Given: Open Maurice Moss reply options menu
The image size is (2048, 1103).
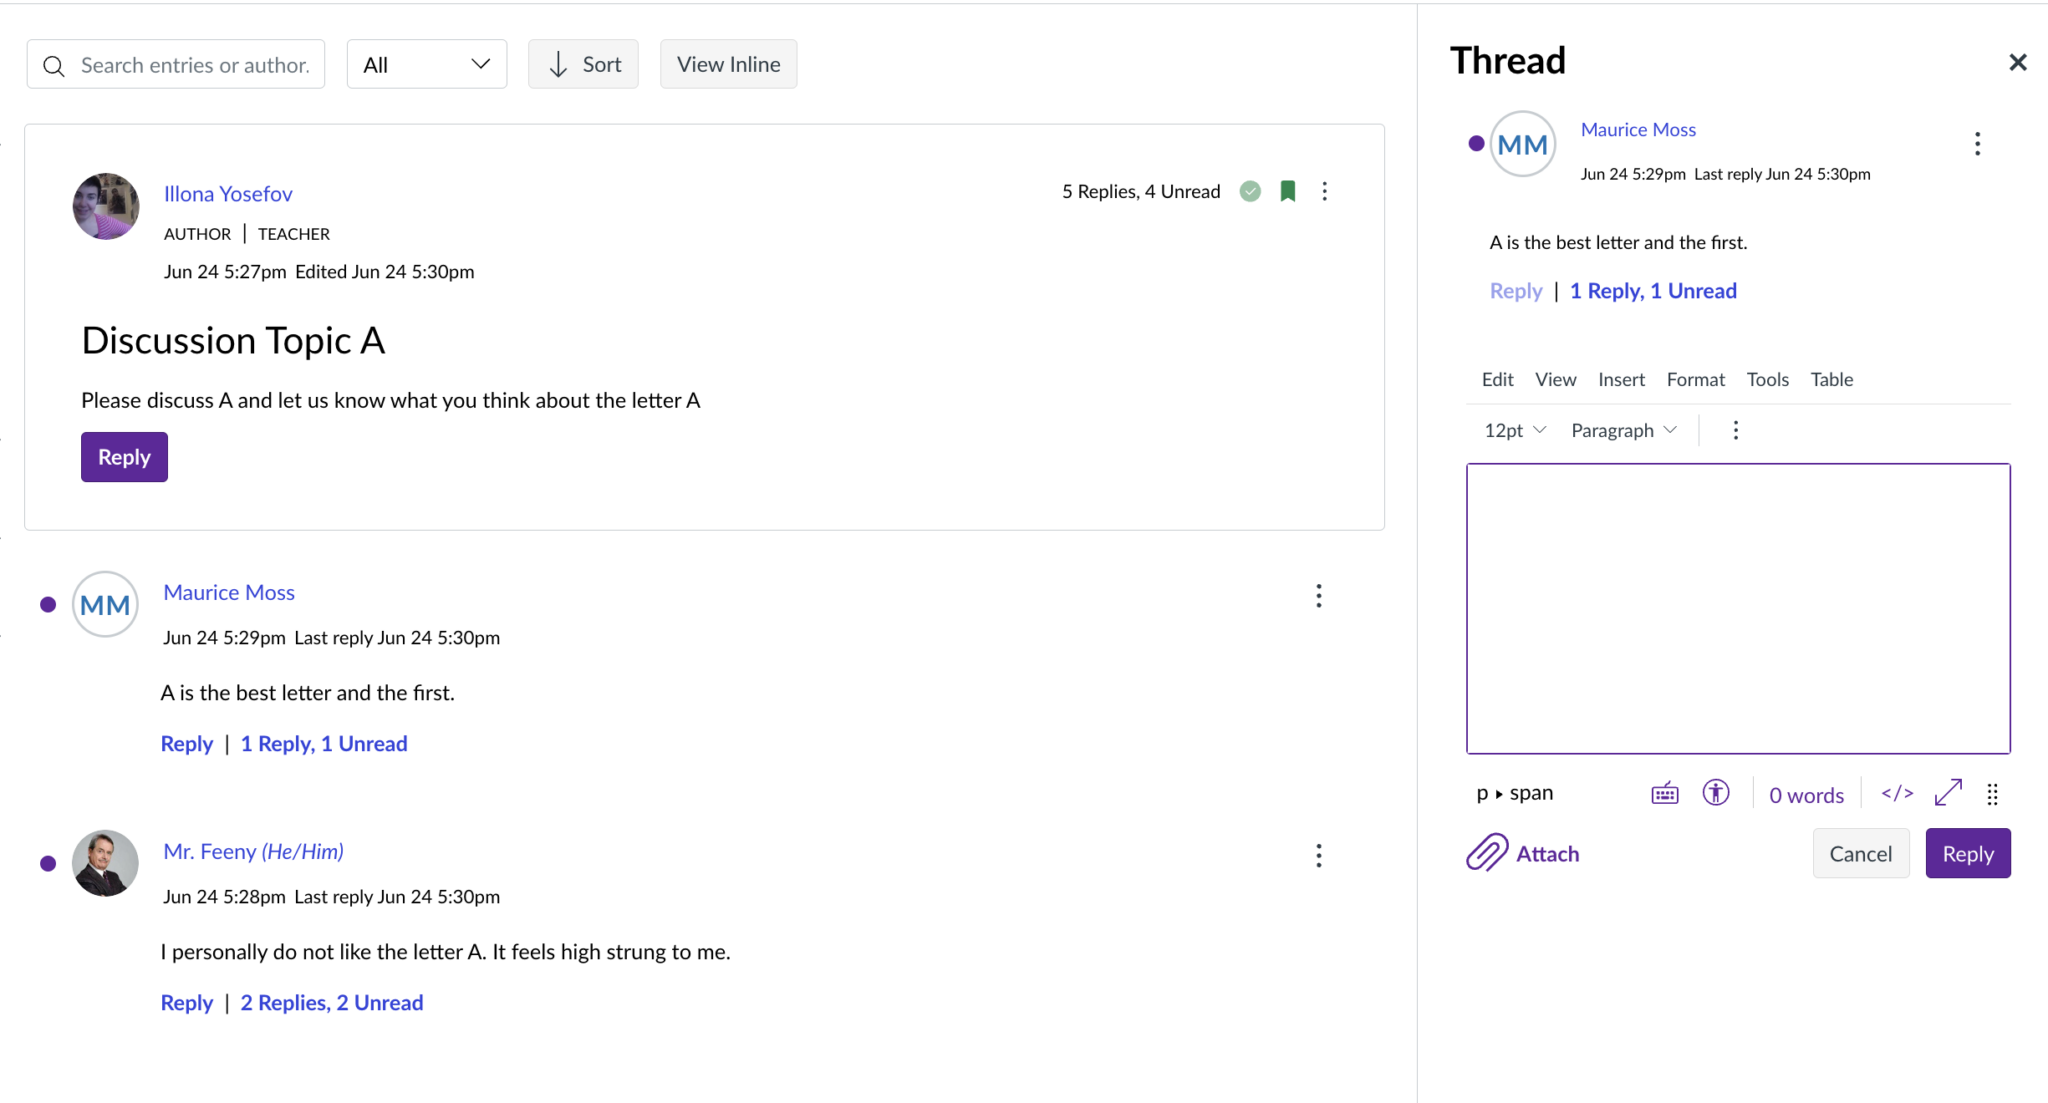Looking at the screenshot, I should point(1318,596).
